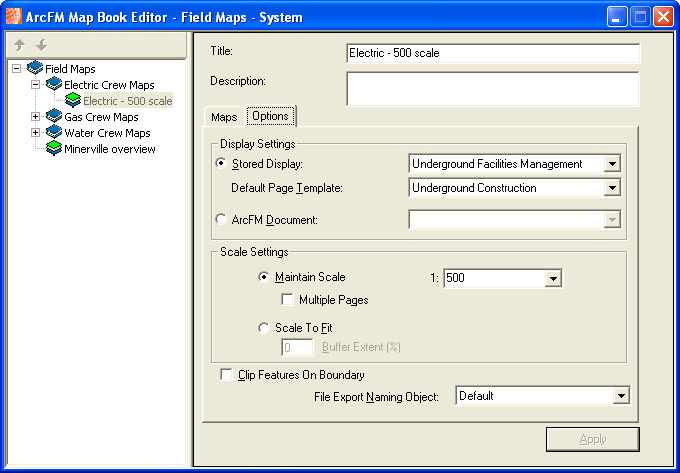
Task: Click the Description text box
Action: (493, 88)
